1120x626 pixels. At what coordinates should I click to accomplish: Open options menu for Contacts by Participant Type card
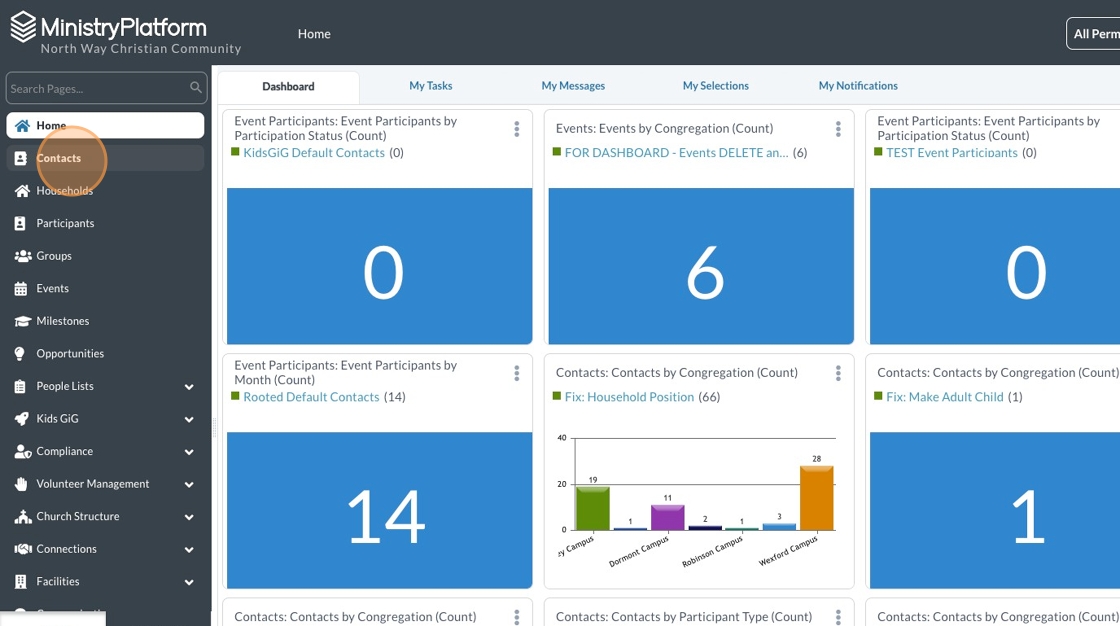[x=838, y=617]
